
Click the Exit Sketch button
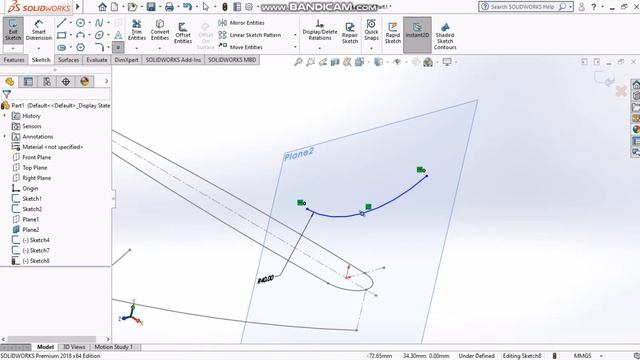(x=13, y=30)
